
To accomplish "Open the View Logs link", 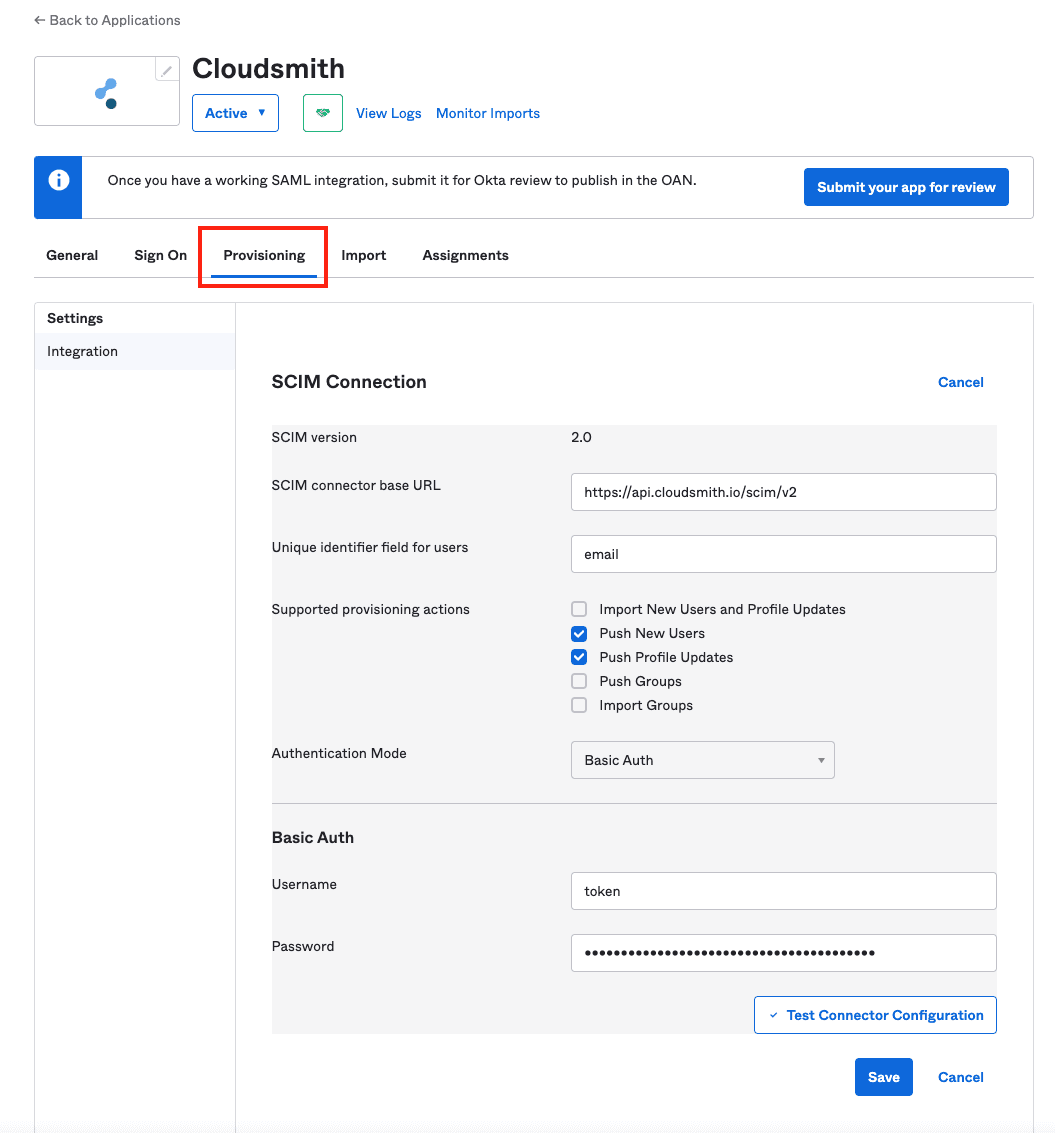I will [x=388, y=113].
